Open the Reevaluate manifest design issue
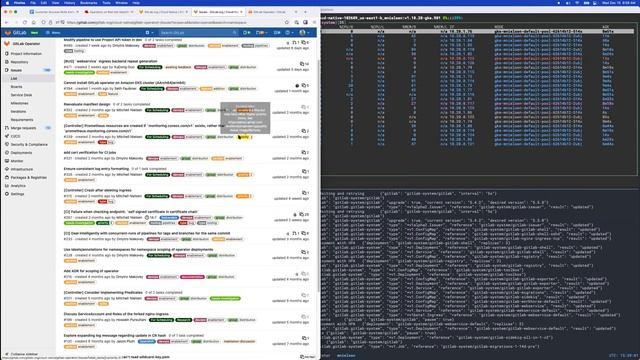 click(87, 104)
